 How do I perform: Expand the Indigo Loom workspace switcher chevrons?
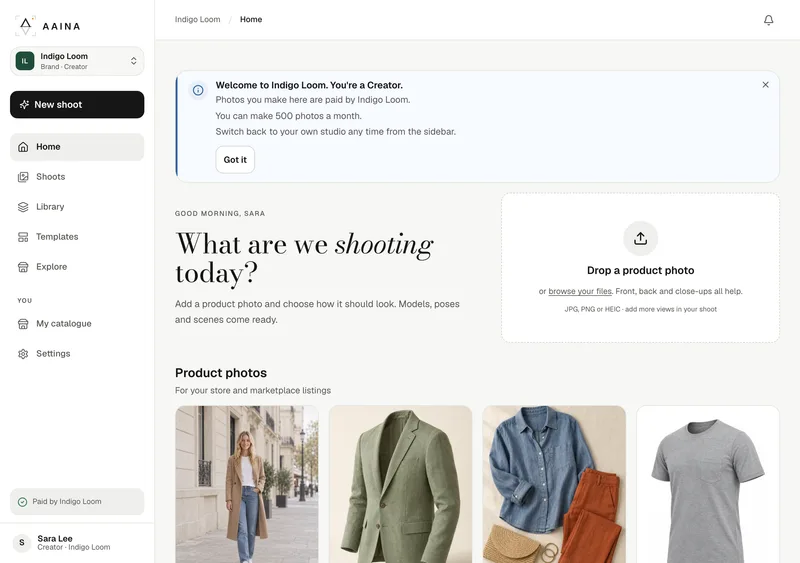click(133, 61)
